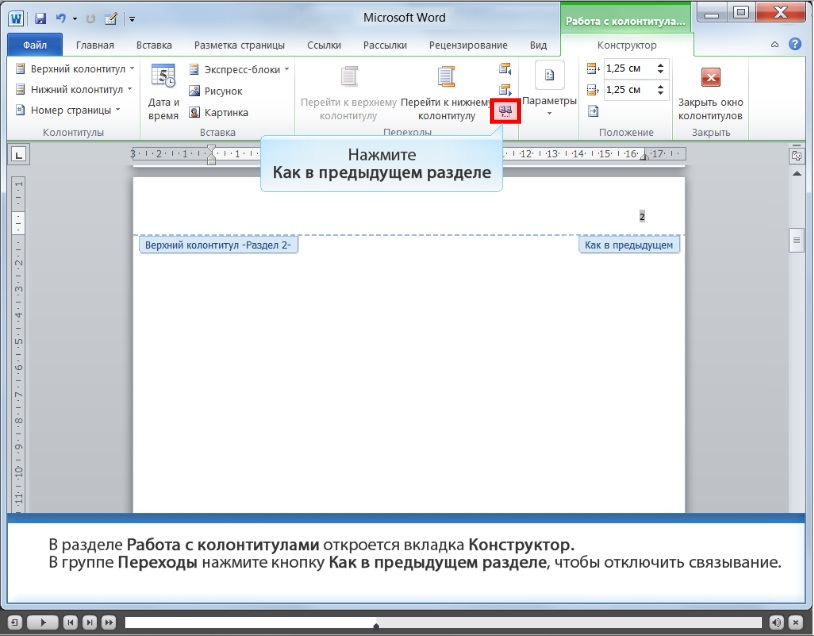Open the Рассылки ribbon tab

[385, 45]
